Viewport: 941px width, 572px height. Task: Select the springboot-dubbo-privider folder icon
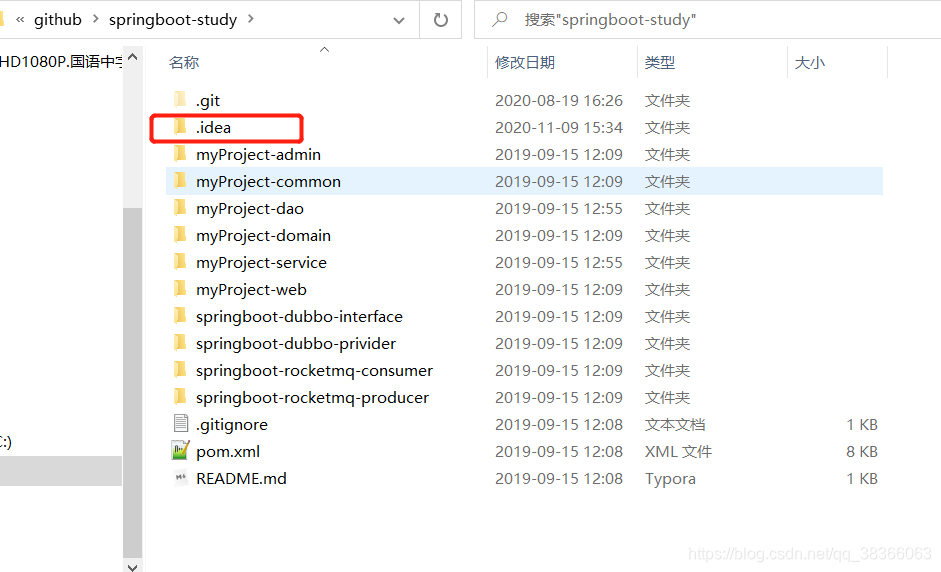180,343
